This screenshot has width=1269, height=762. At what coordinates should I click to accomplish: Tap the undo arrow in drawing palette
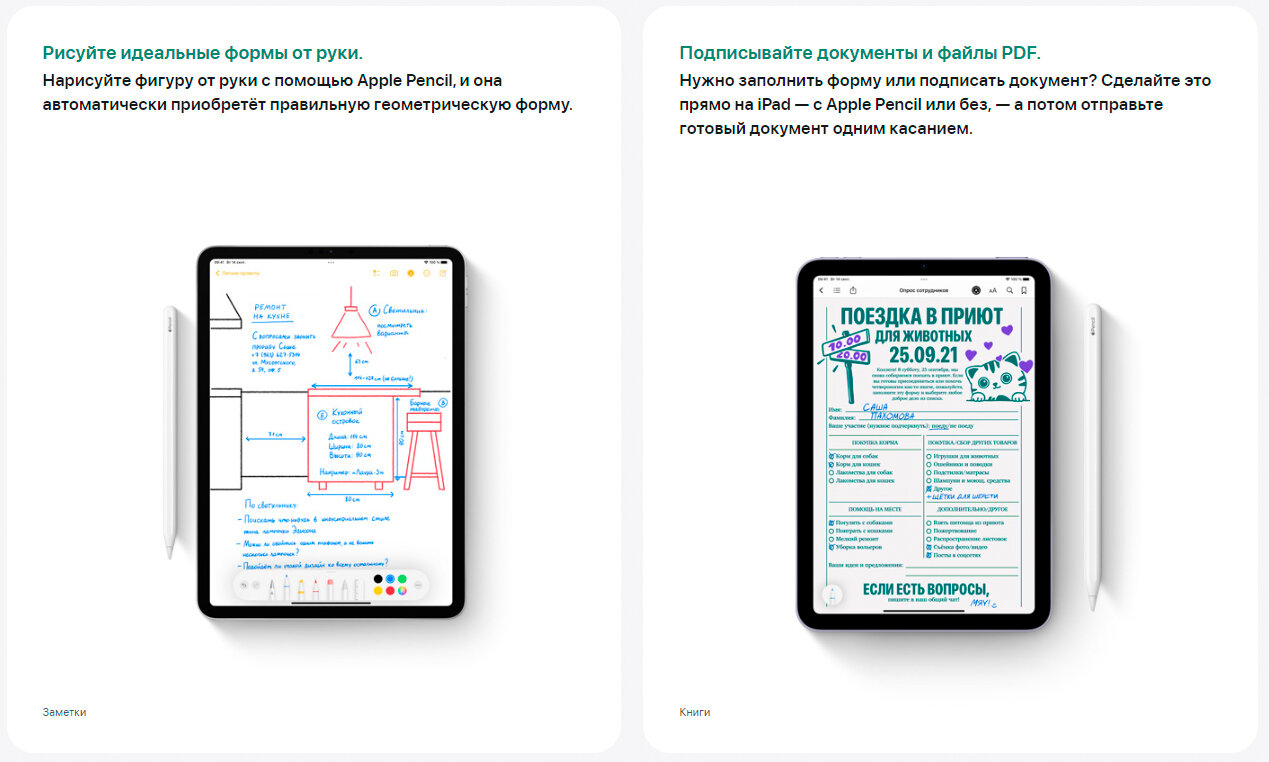pos(244,584)
